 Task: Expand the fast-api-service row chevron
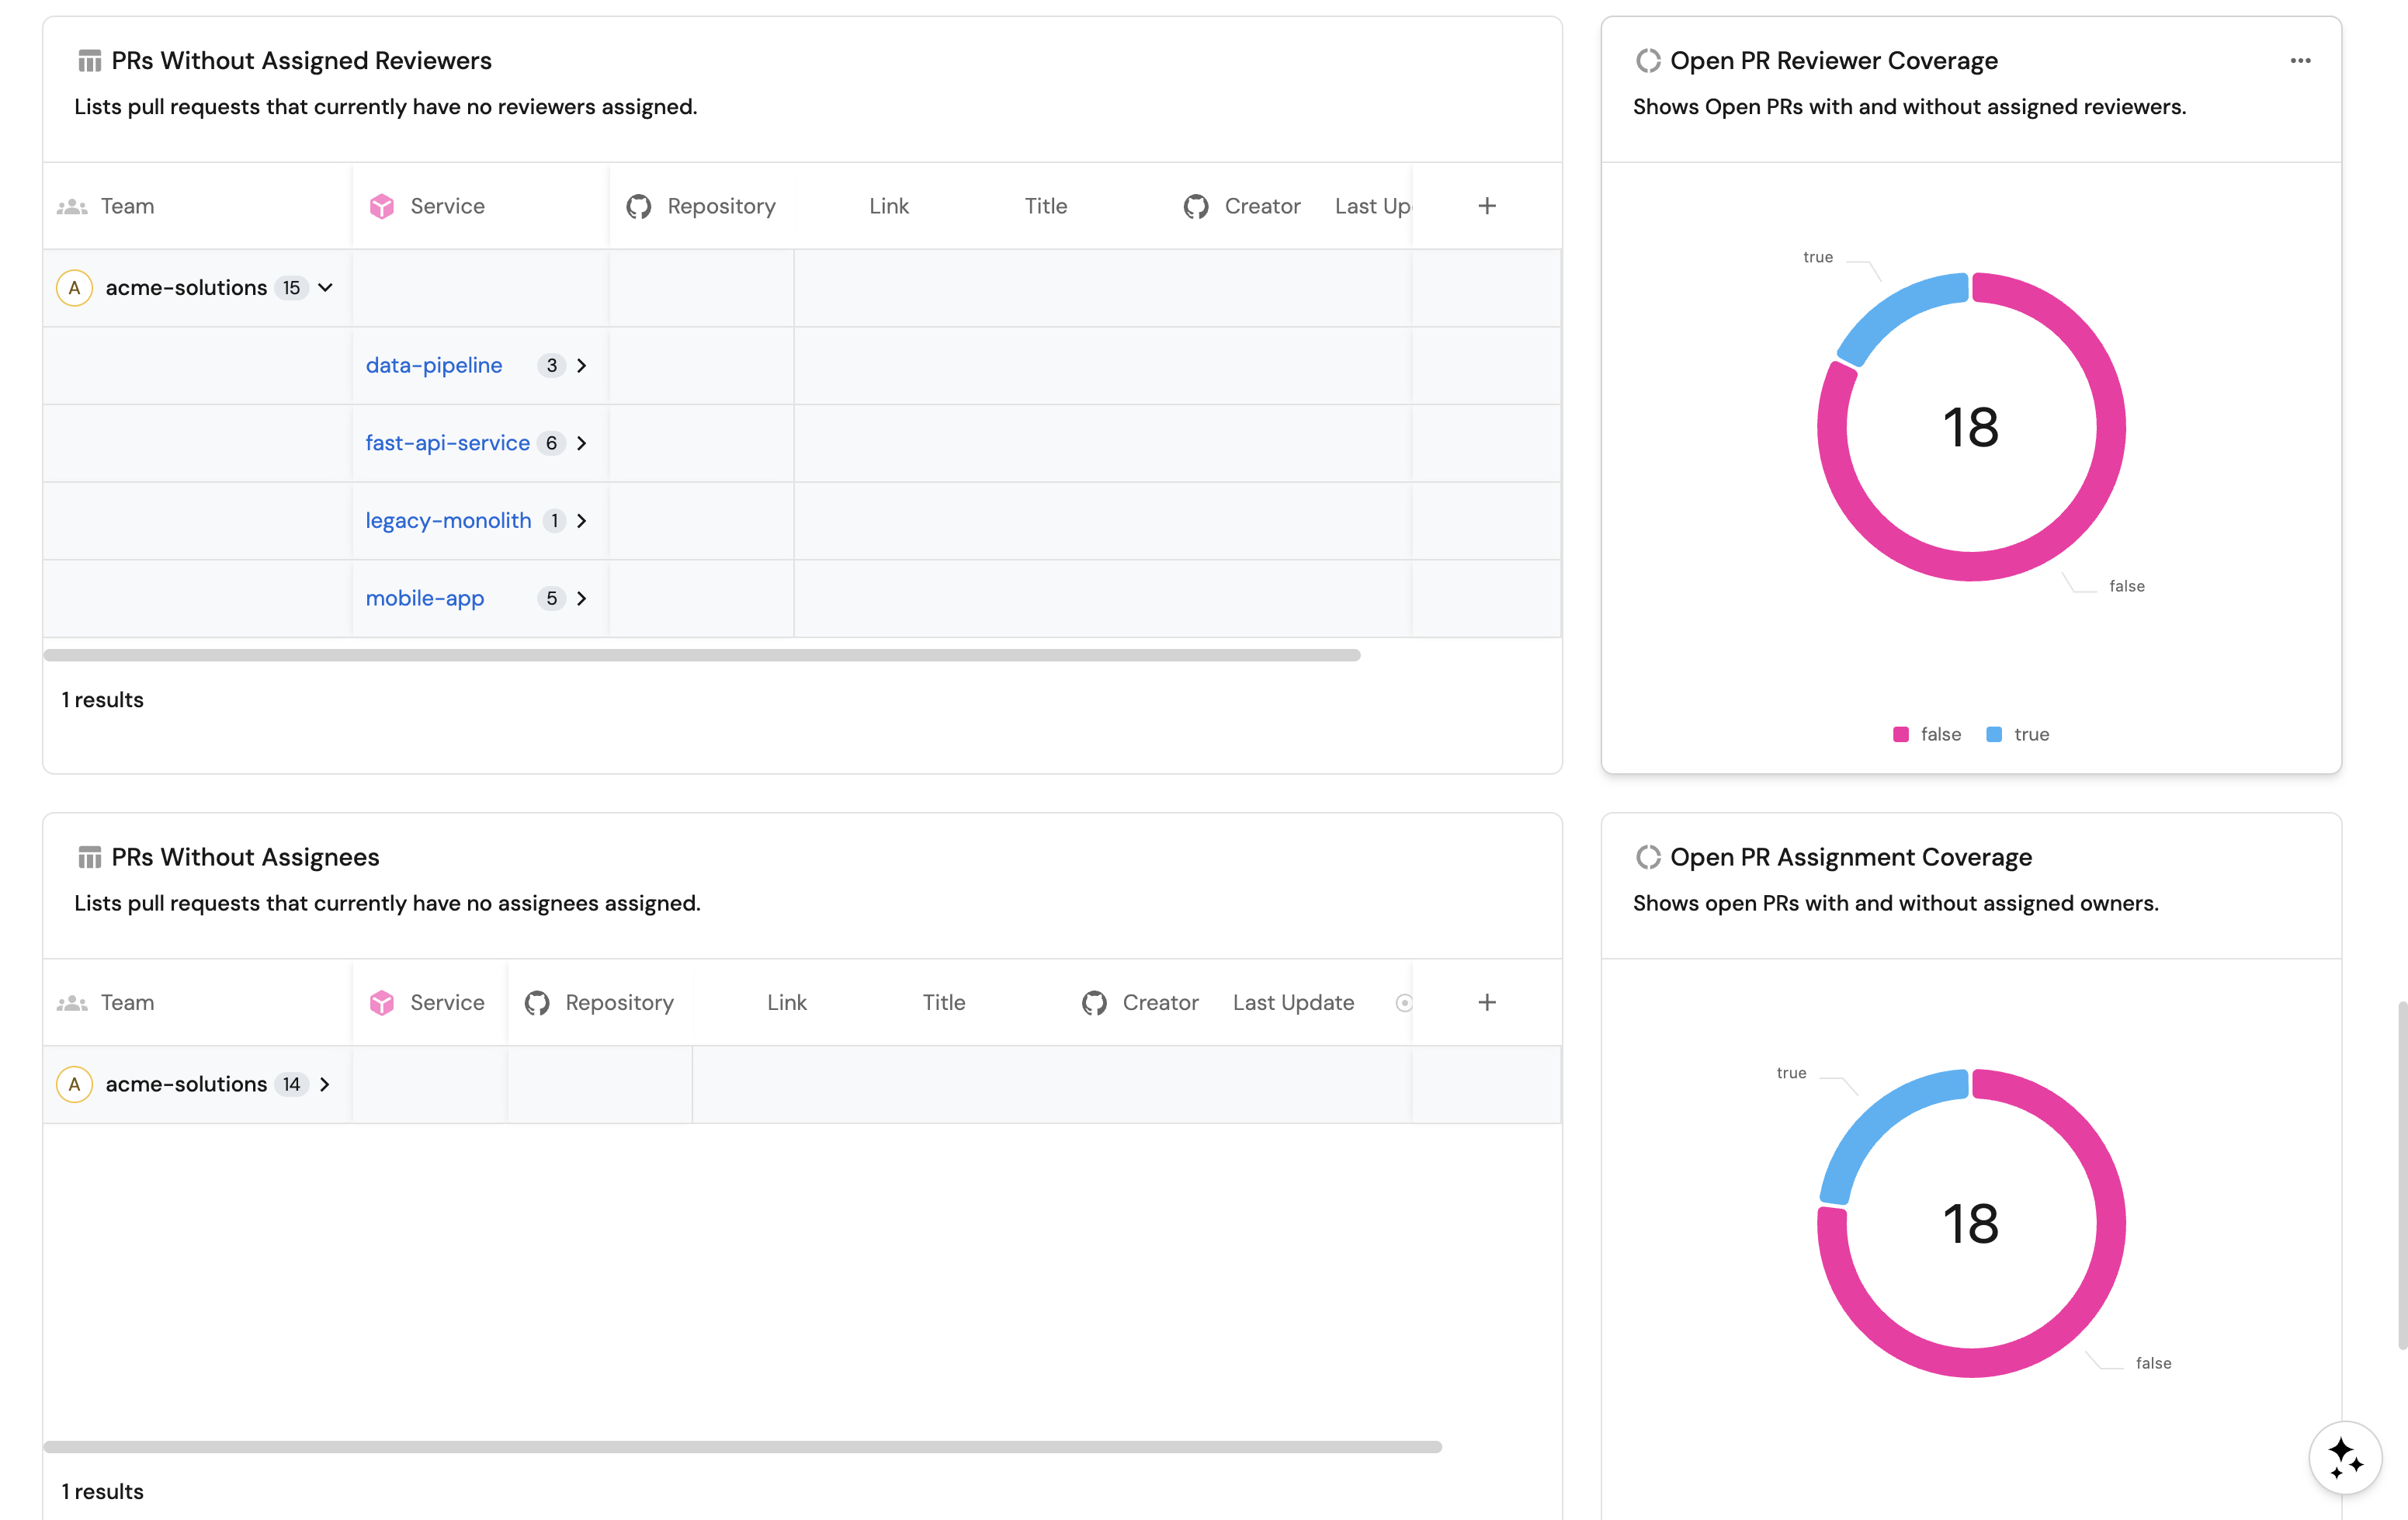[581, 443]
